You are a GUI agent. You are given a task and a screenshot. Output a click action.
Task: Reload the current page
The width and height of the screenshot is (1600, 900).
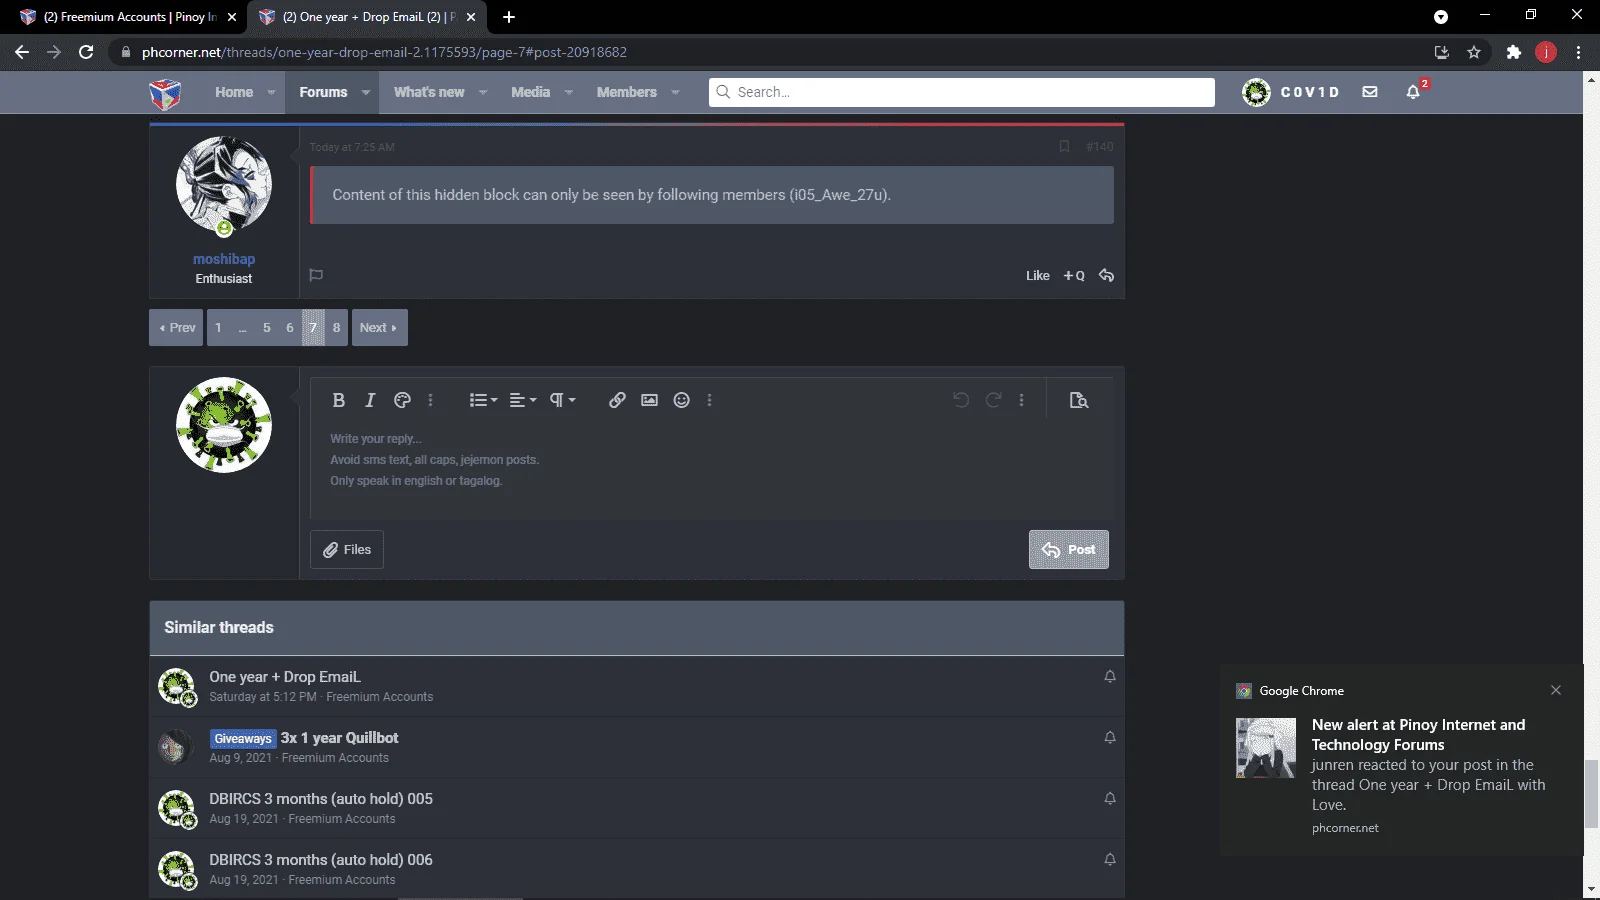(86, 52)
